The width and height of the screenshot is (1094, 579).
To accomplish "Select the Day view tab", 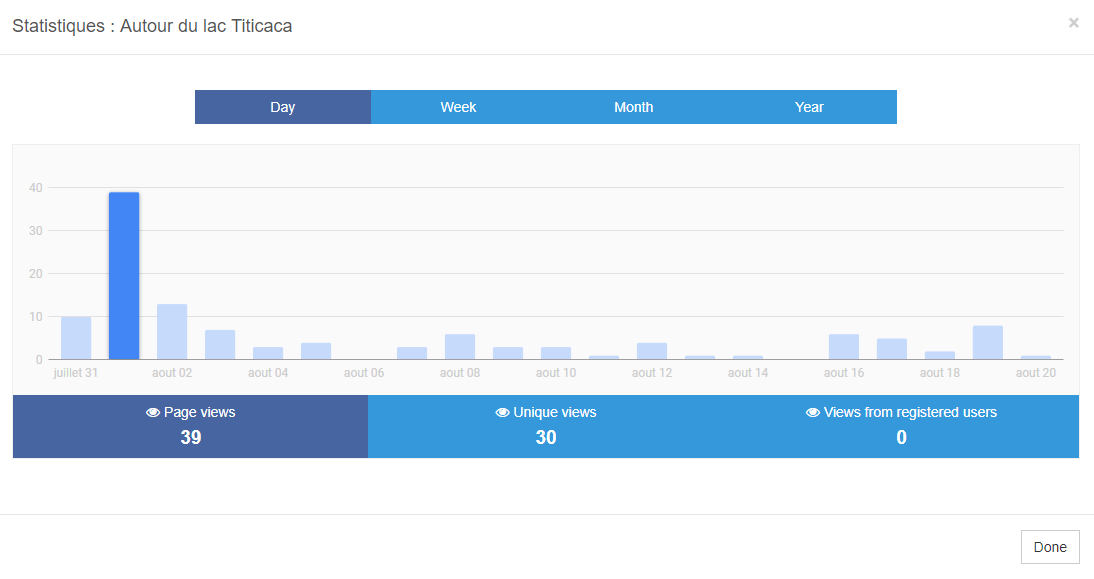I will click(x=283, y=107).
